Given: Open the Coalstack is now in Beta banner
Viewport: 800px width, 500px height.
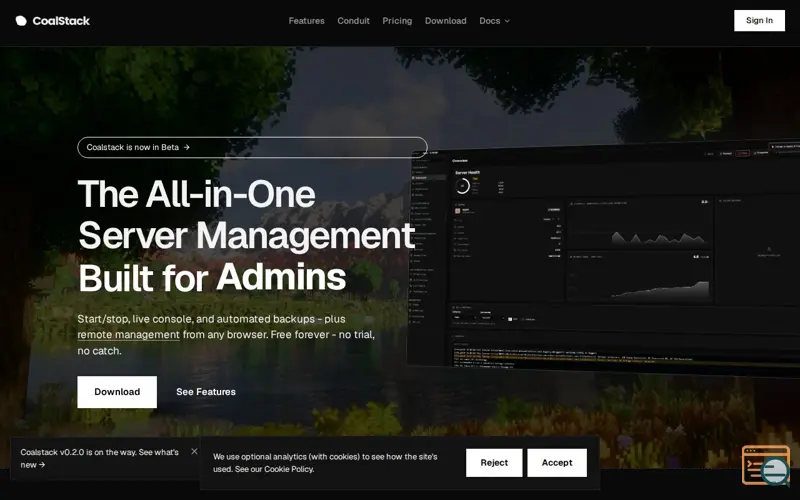Looking at the screenshot, I should 252,147.
